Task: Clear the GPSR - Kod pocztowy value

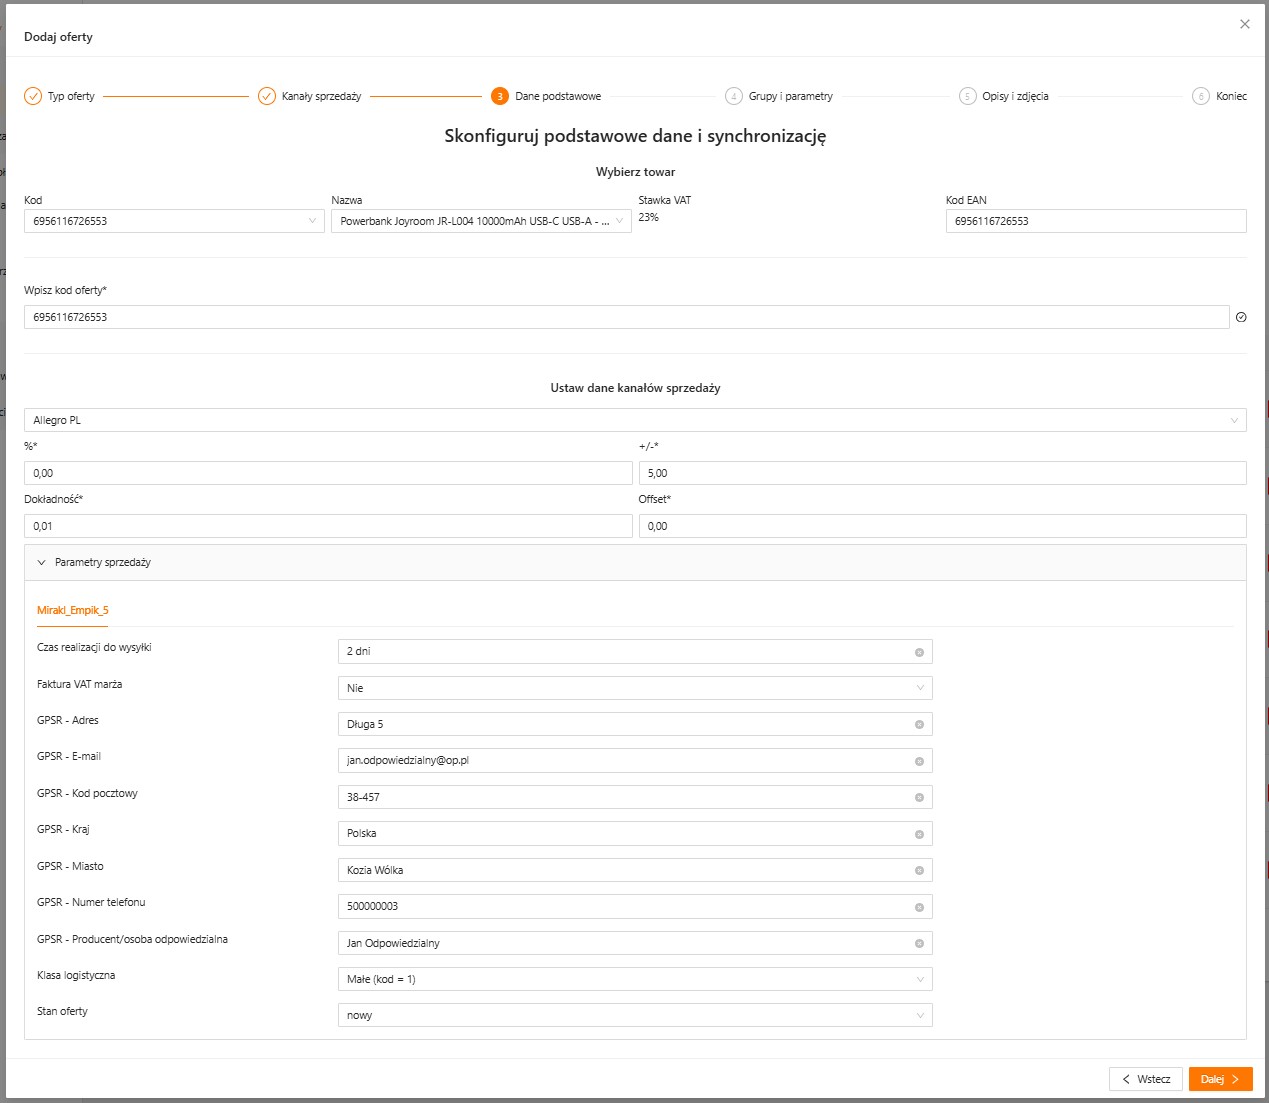Action: point(919,798)
